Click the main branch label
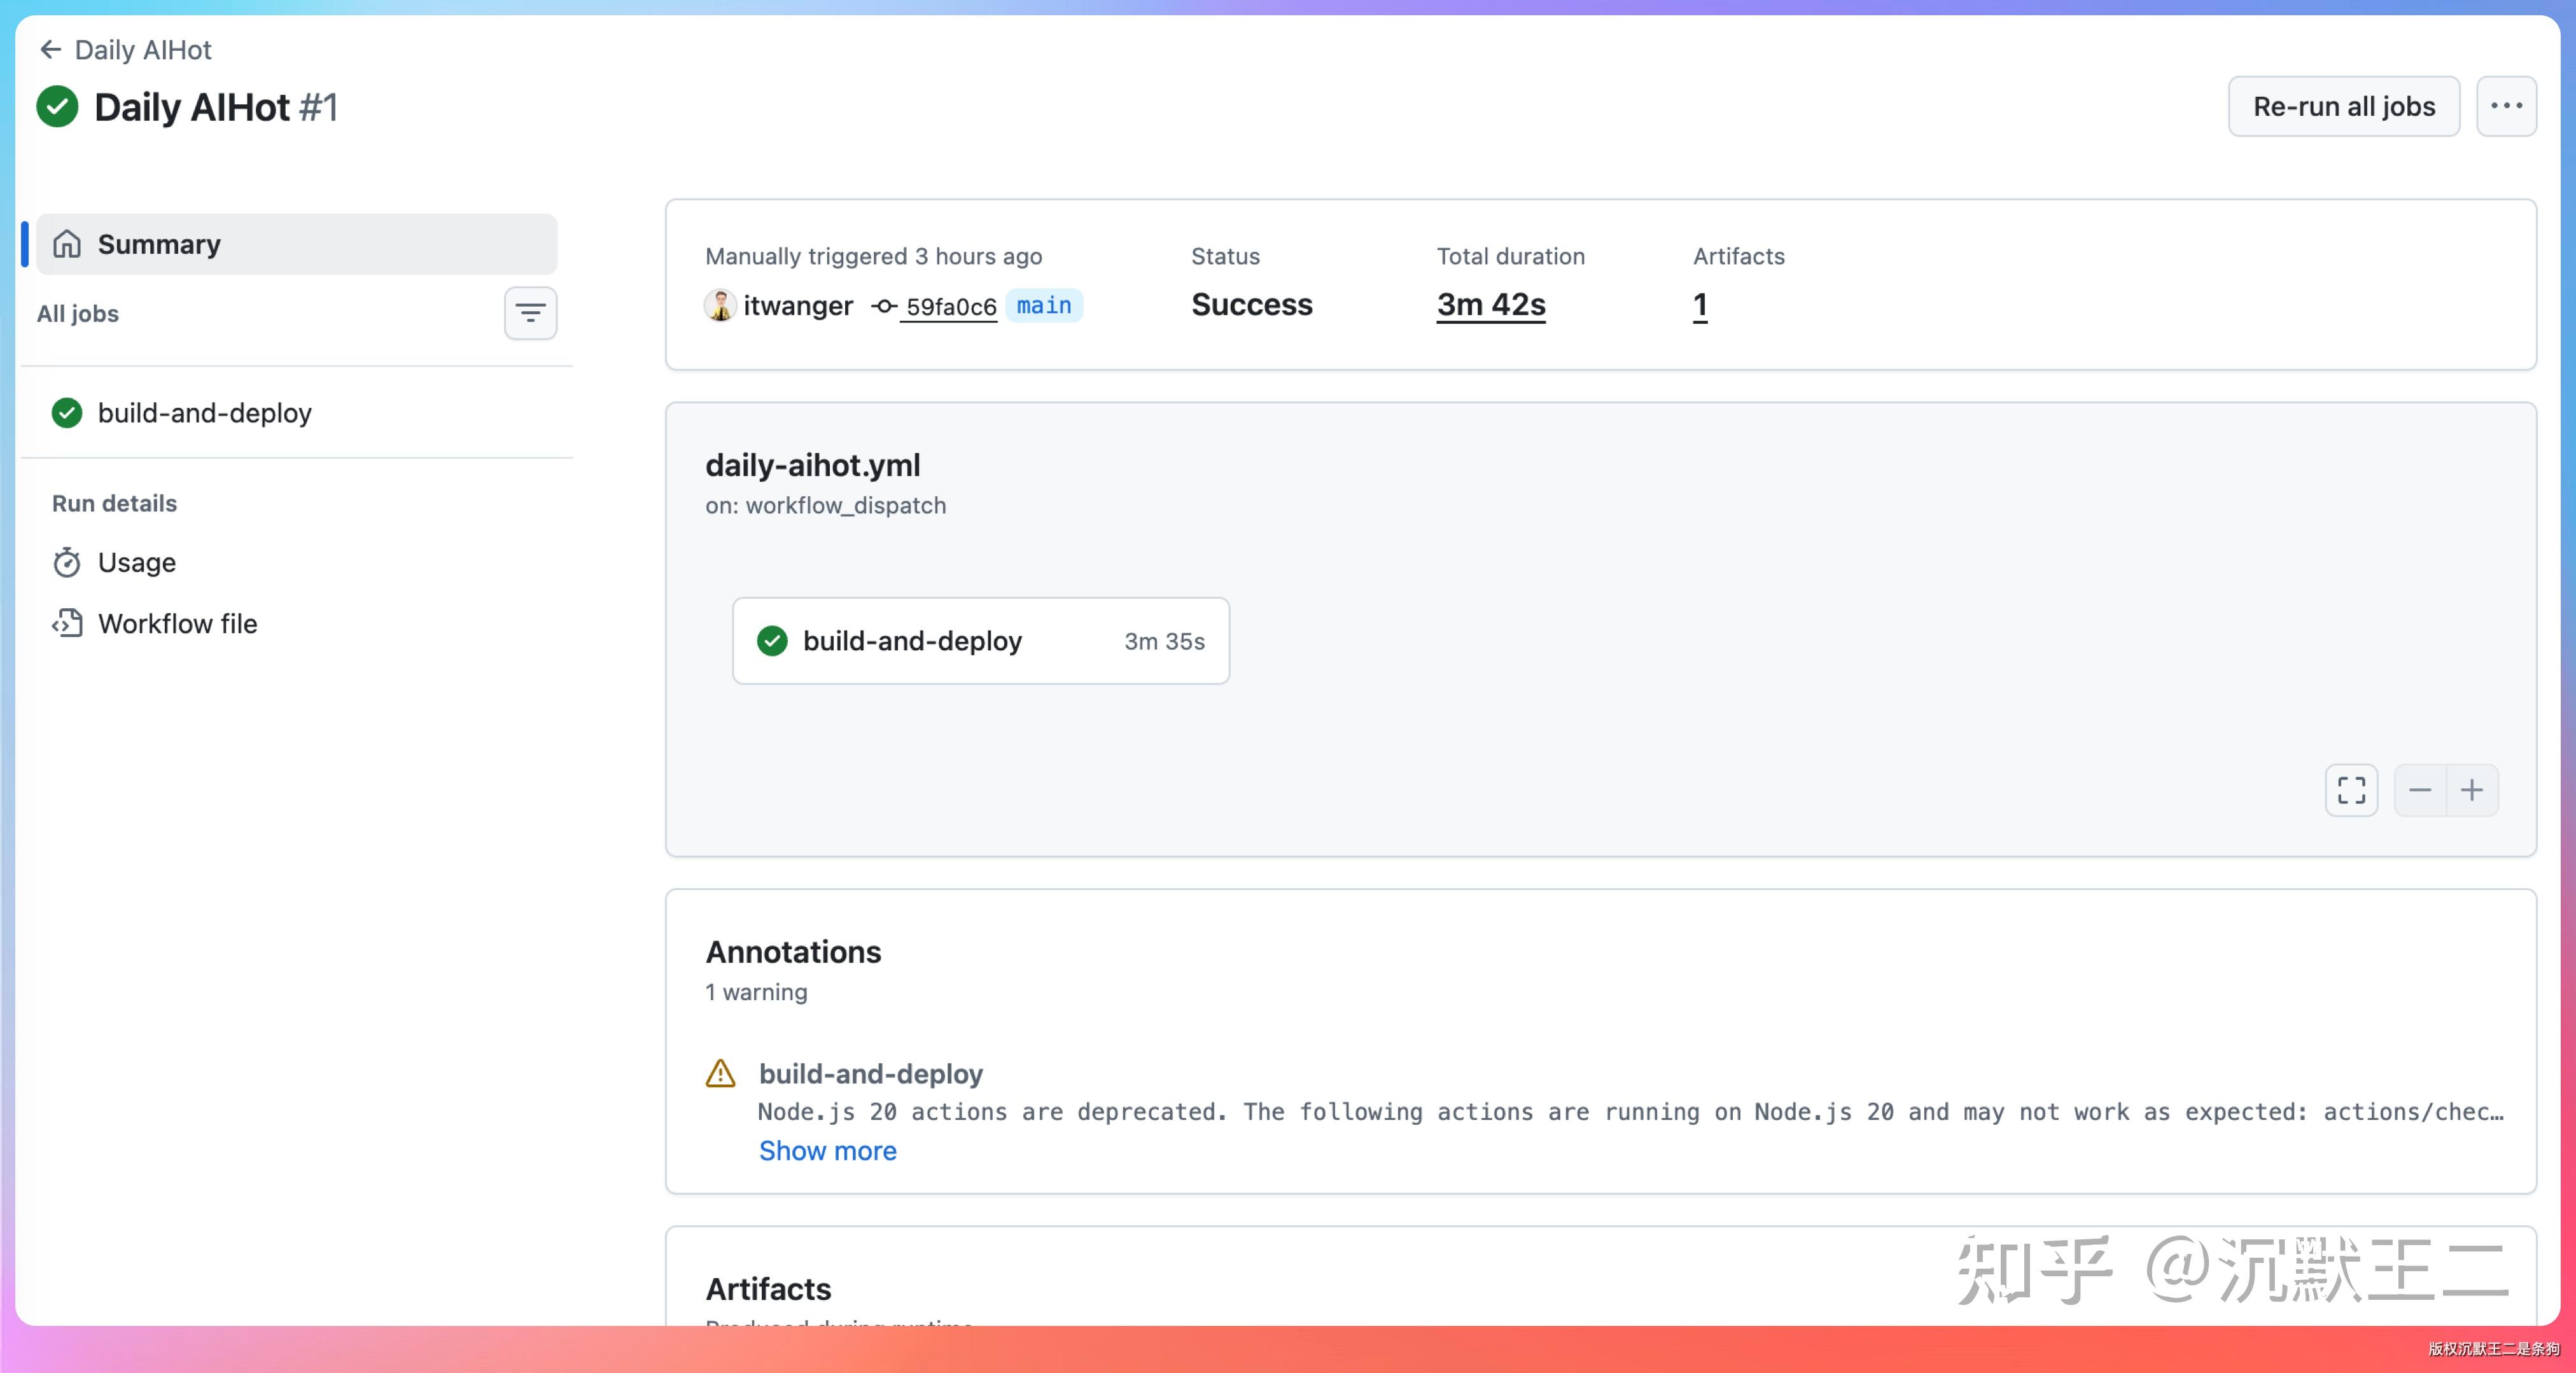Screen dimensions: 2576x1373 pos(1044,305)
